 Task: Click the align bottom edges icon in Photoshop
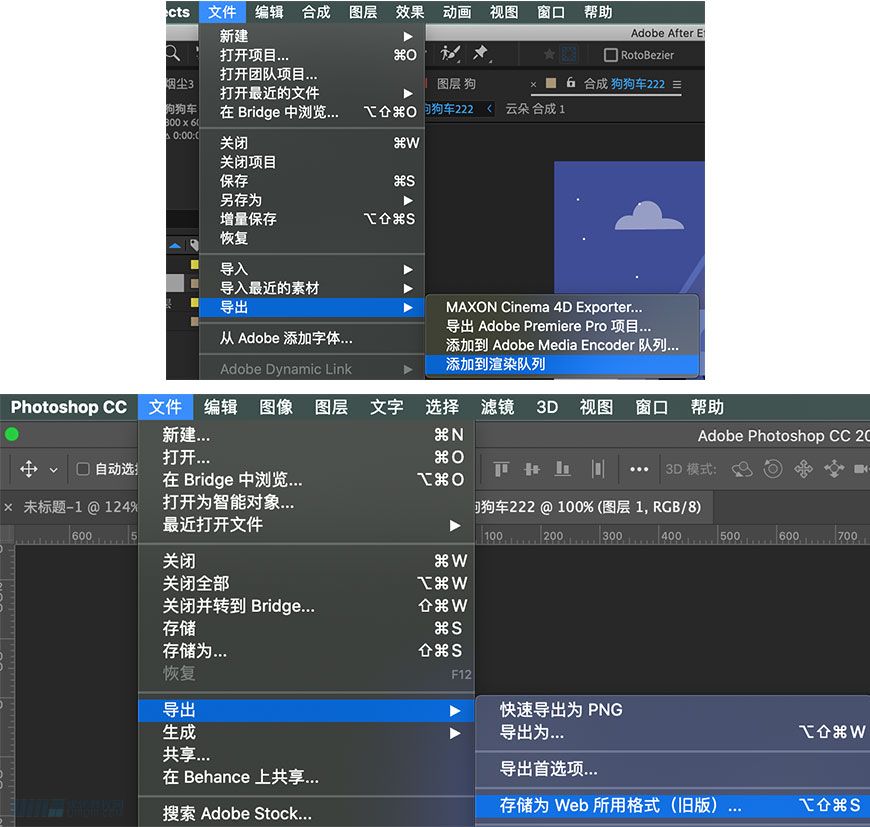pyautogui.click(x=563, y=469)
